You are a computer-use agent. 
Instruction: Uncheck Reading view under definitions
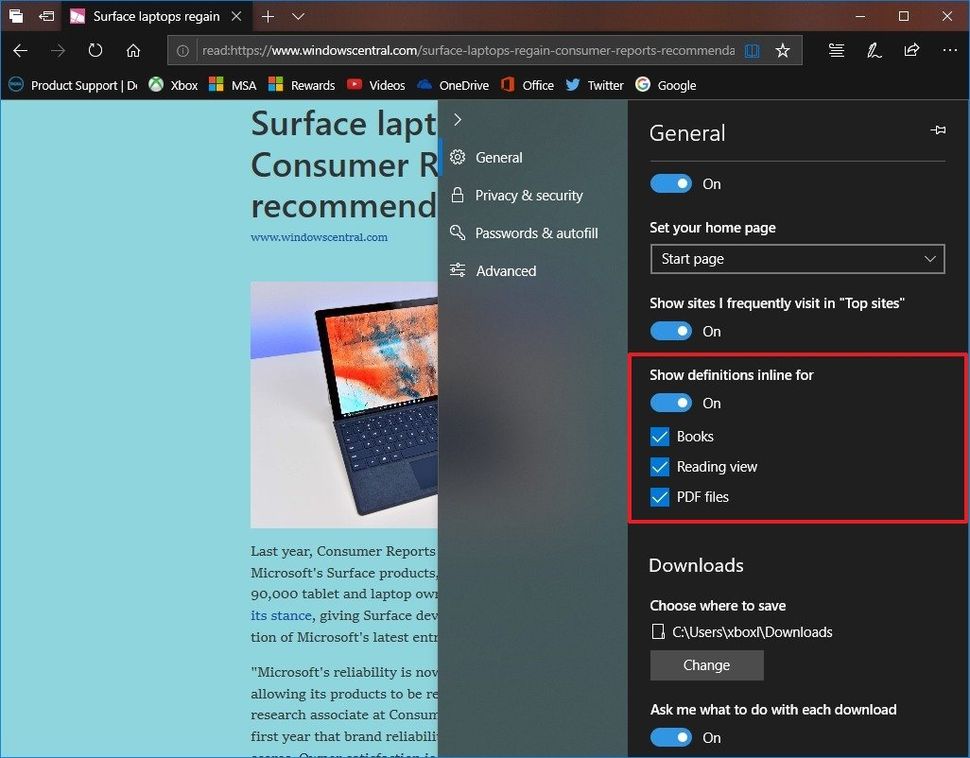660,466
